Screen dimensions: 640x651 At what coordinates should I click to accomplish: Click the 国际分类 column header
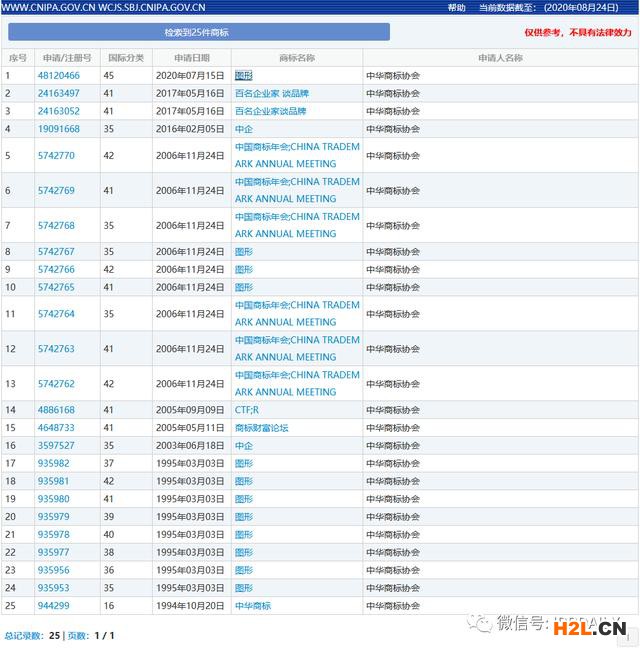click(x=126, y=58)
